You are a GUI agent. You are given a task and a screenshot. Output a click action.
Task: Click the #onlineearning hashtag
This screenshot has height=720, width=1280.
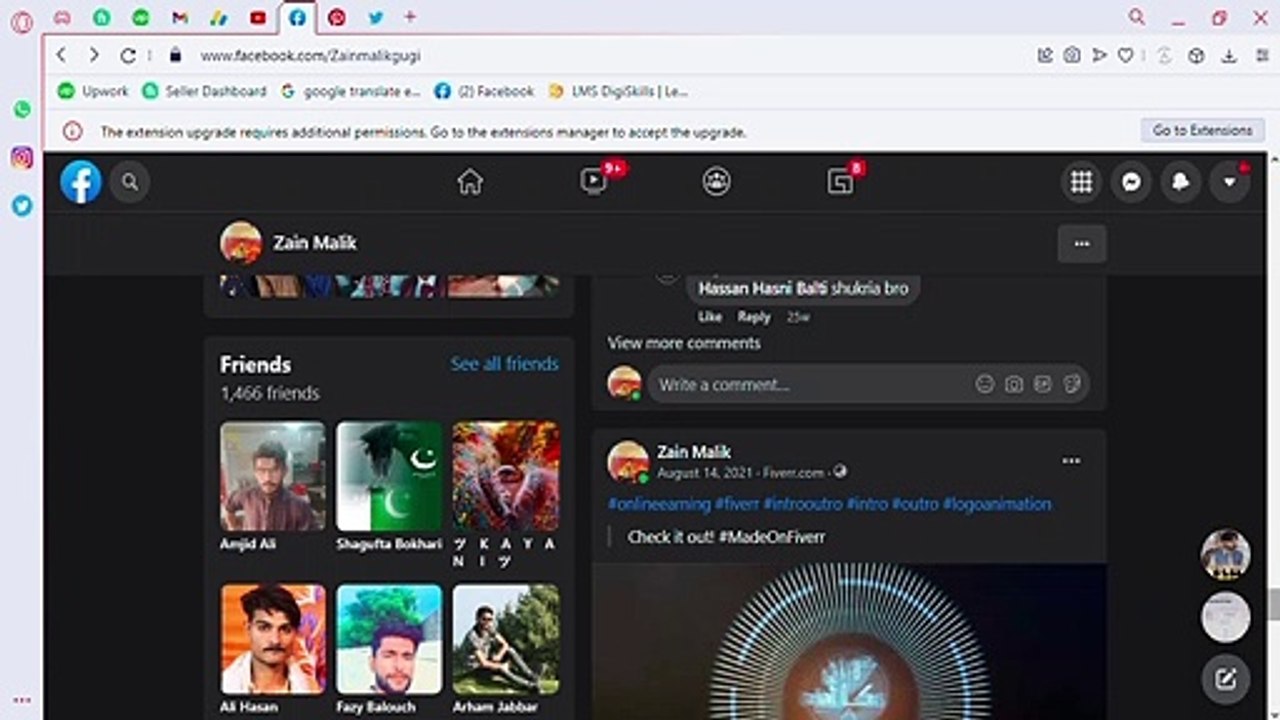coord(659,504)
